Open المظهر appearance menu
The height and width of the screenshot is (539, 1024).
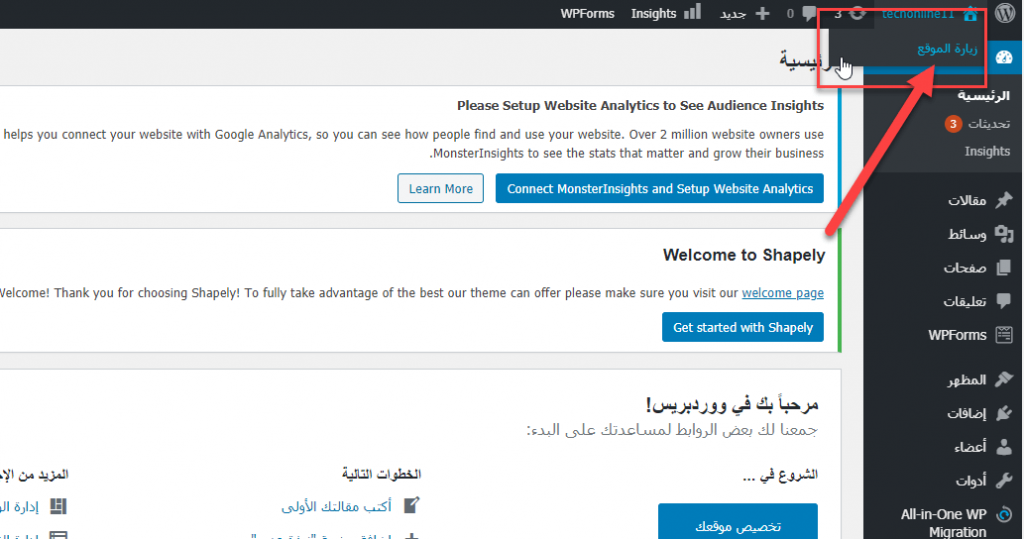click(967, 380)
